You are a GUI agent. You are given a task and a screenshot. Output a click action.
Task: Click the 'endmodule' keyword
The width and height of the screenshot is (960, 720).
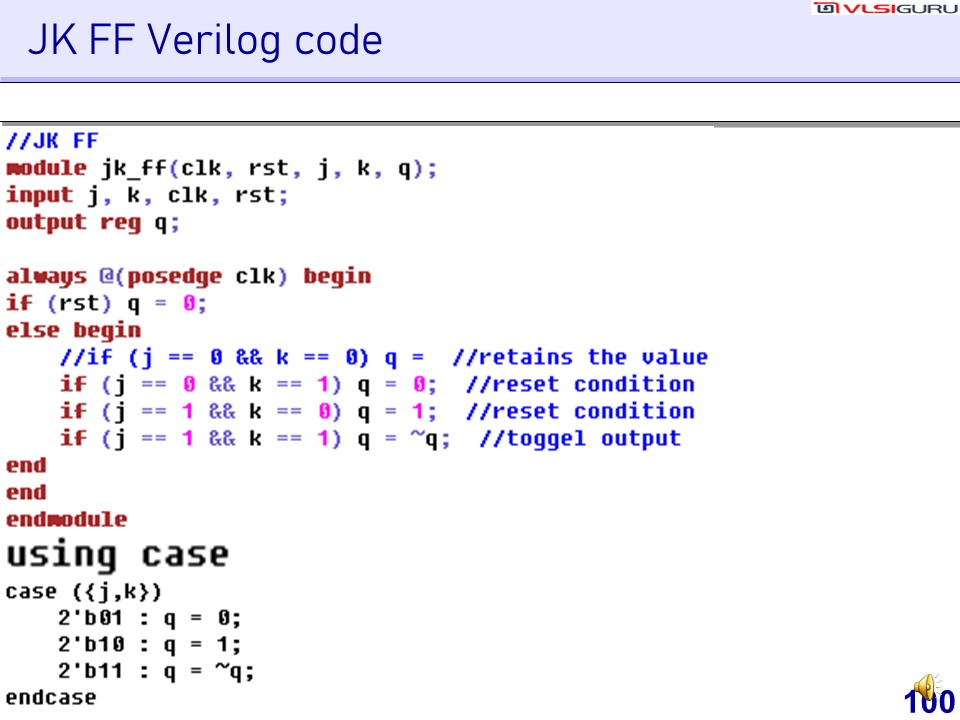[x=66, y=519]
